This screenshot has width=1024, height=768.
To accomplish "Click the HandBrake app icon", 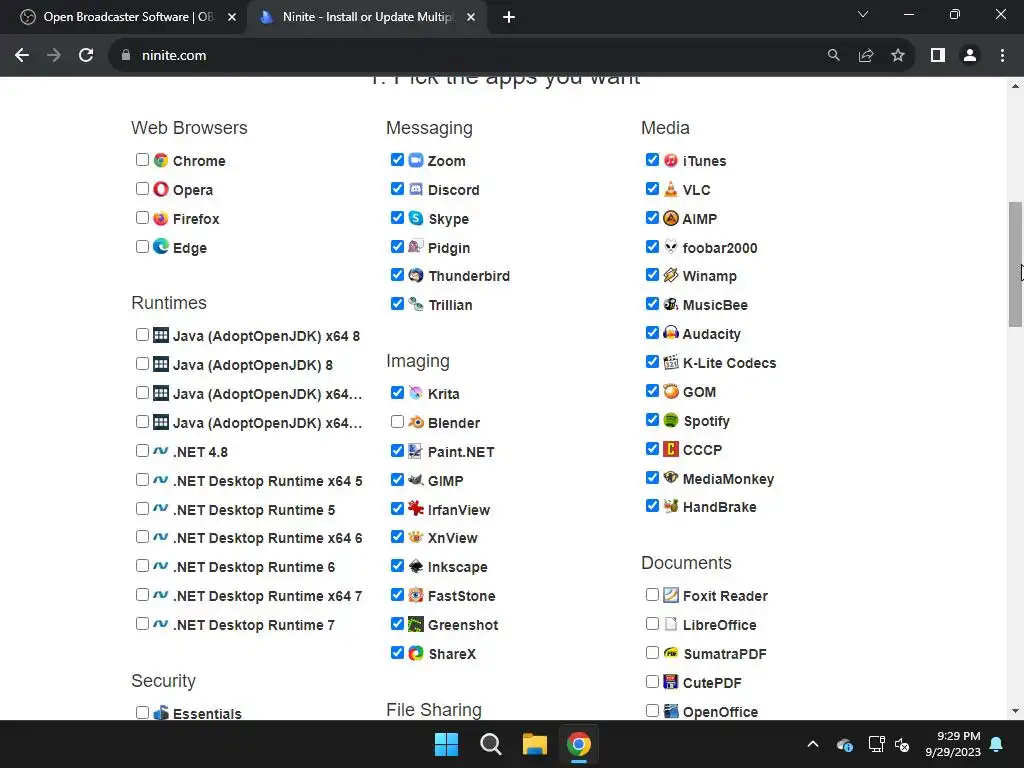I will (x=671, y=506).
